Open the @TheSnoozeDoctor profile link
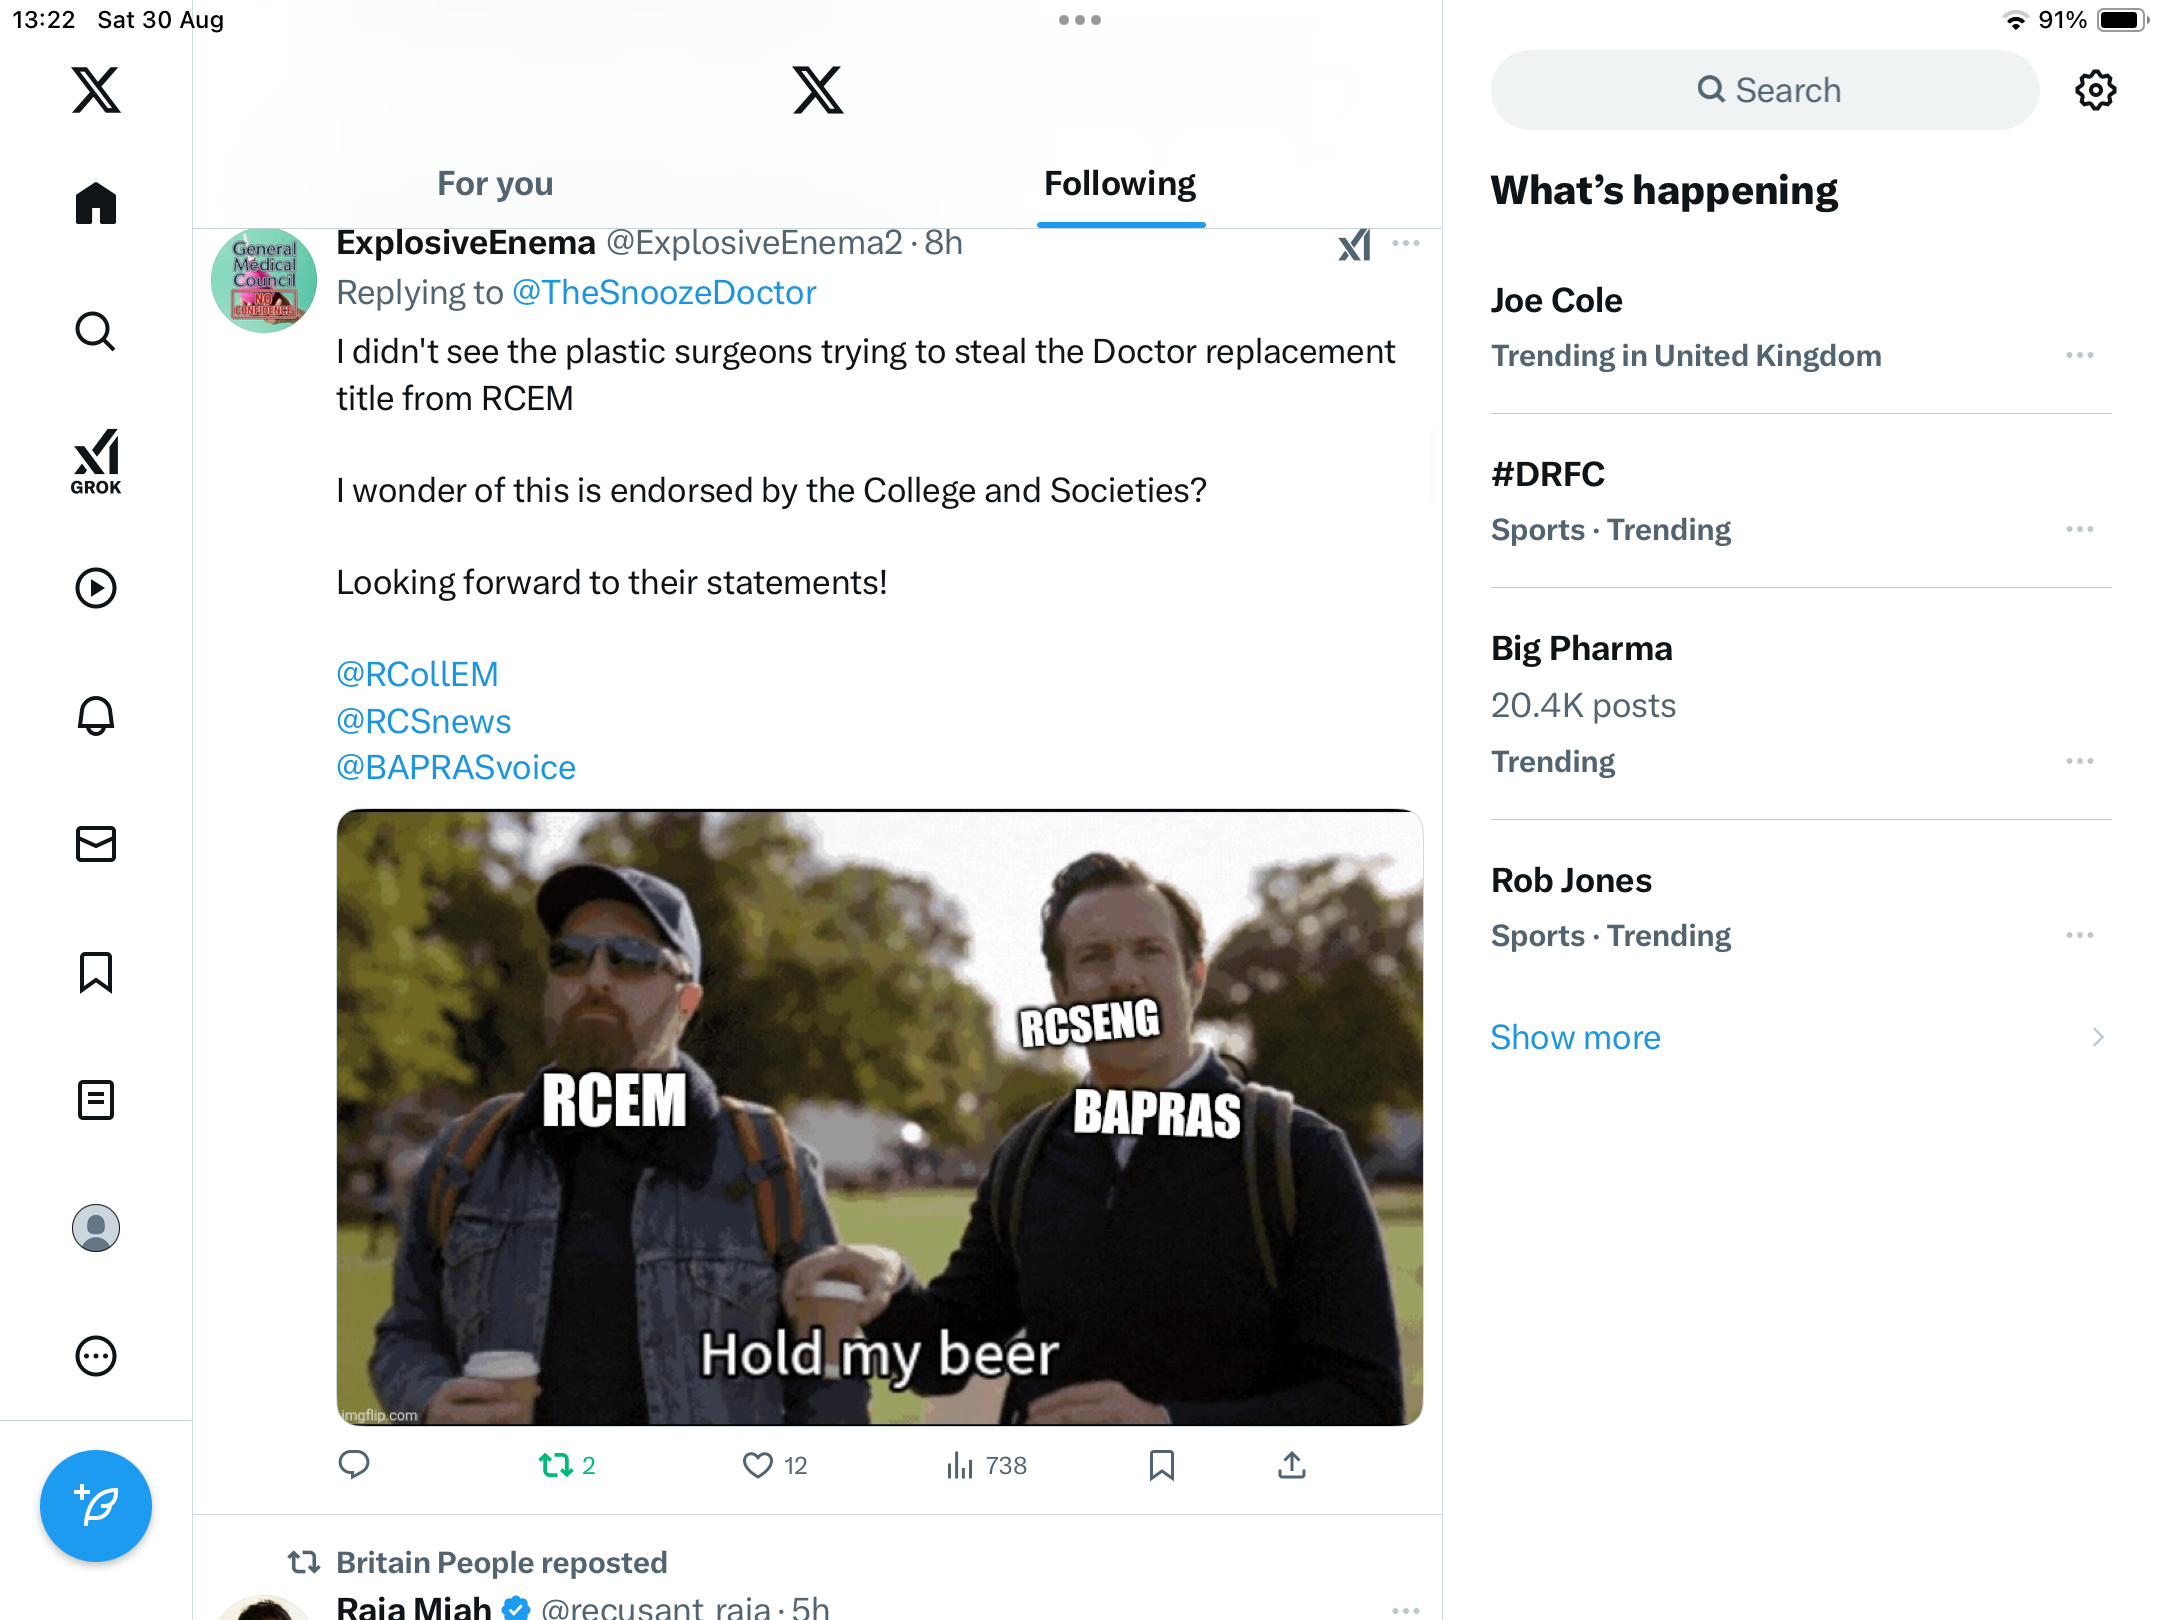 [x=664, y=293]
